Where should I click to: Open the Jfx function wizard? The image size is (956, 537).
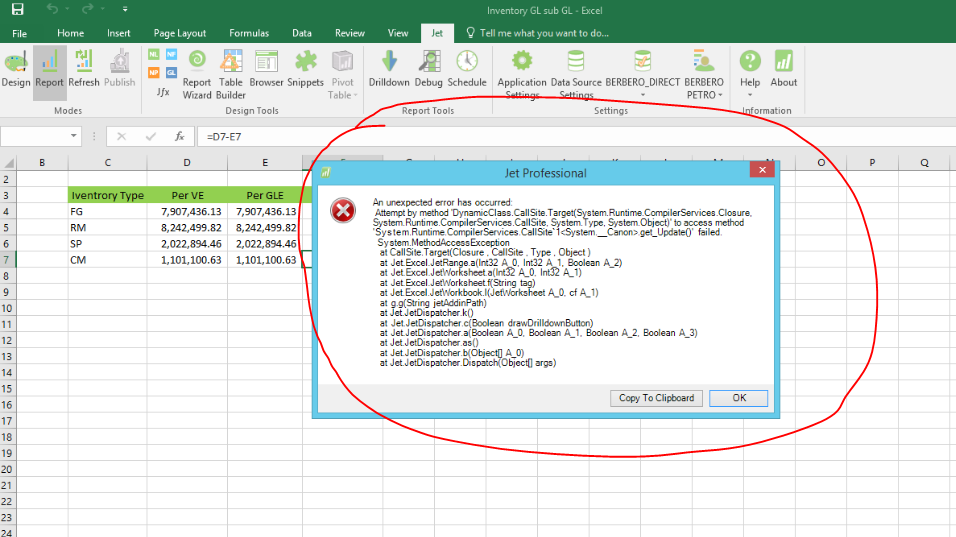(163, 92)
